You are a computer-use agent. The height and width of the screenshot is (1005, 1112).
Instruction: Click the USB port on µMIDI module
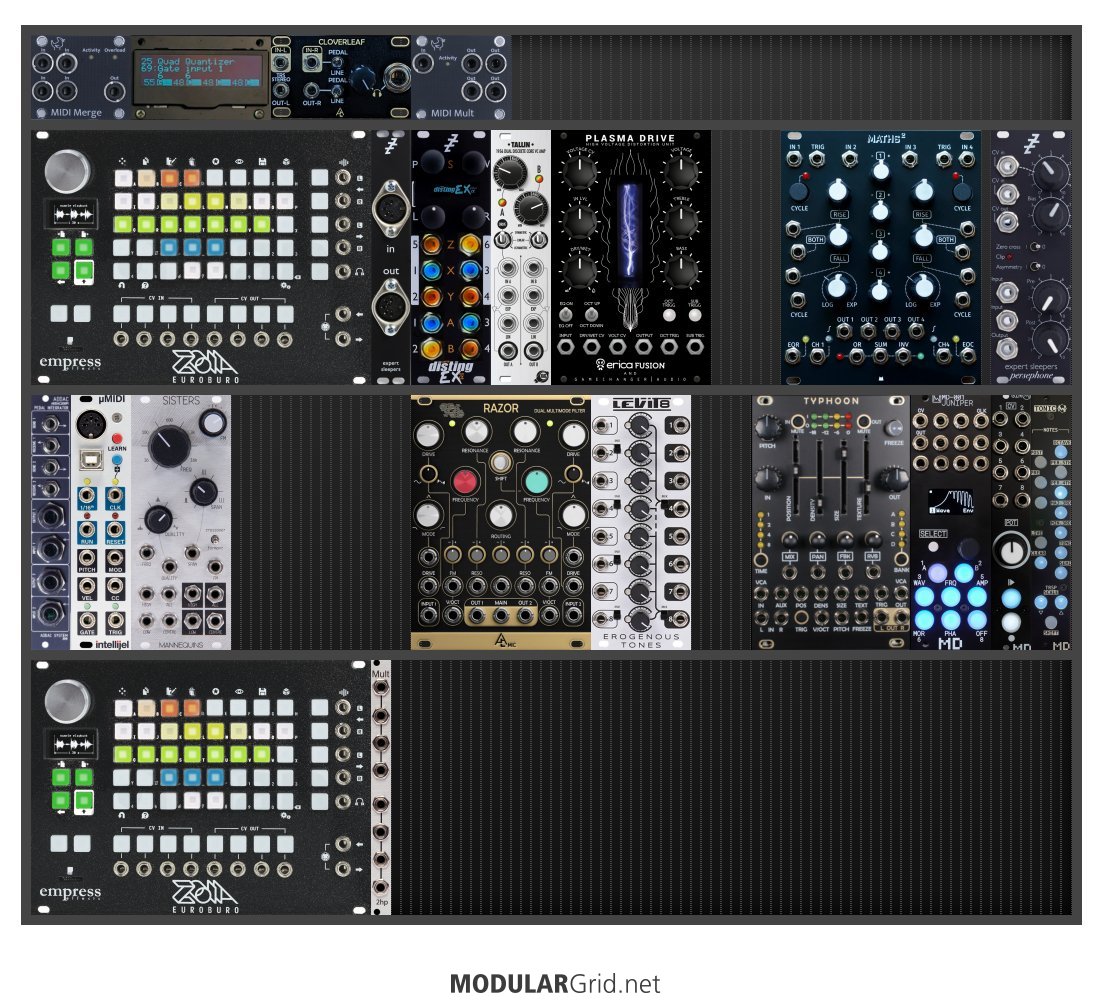click(x=89, y=460)
